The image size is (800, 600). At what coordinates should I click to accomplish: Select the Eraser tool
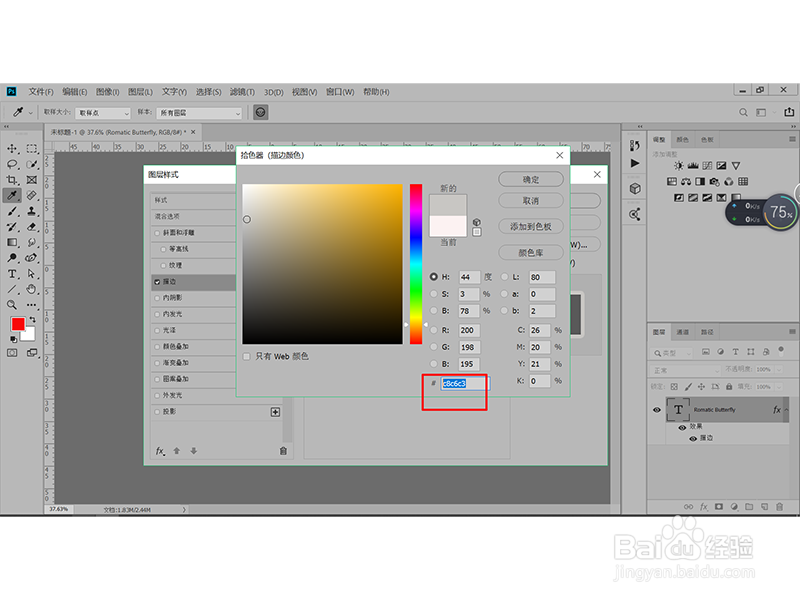[32, 227]
